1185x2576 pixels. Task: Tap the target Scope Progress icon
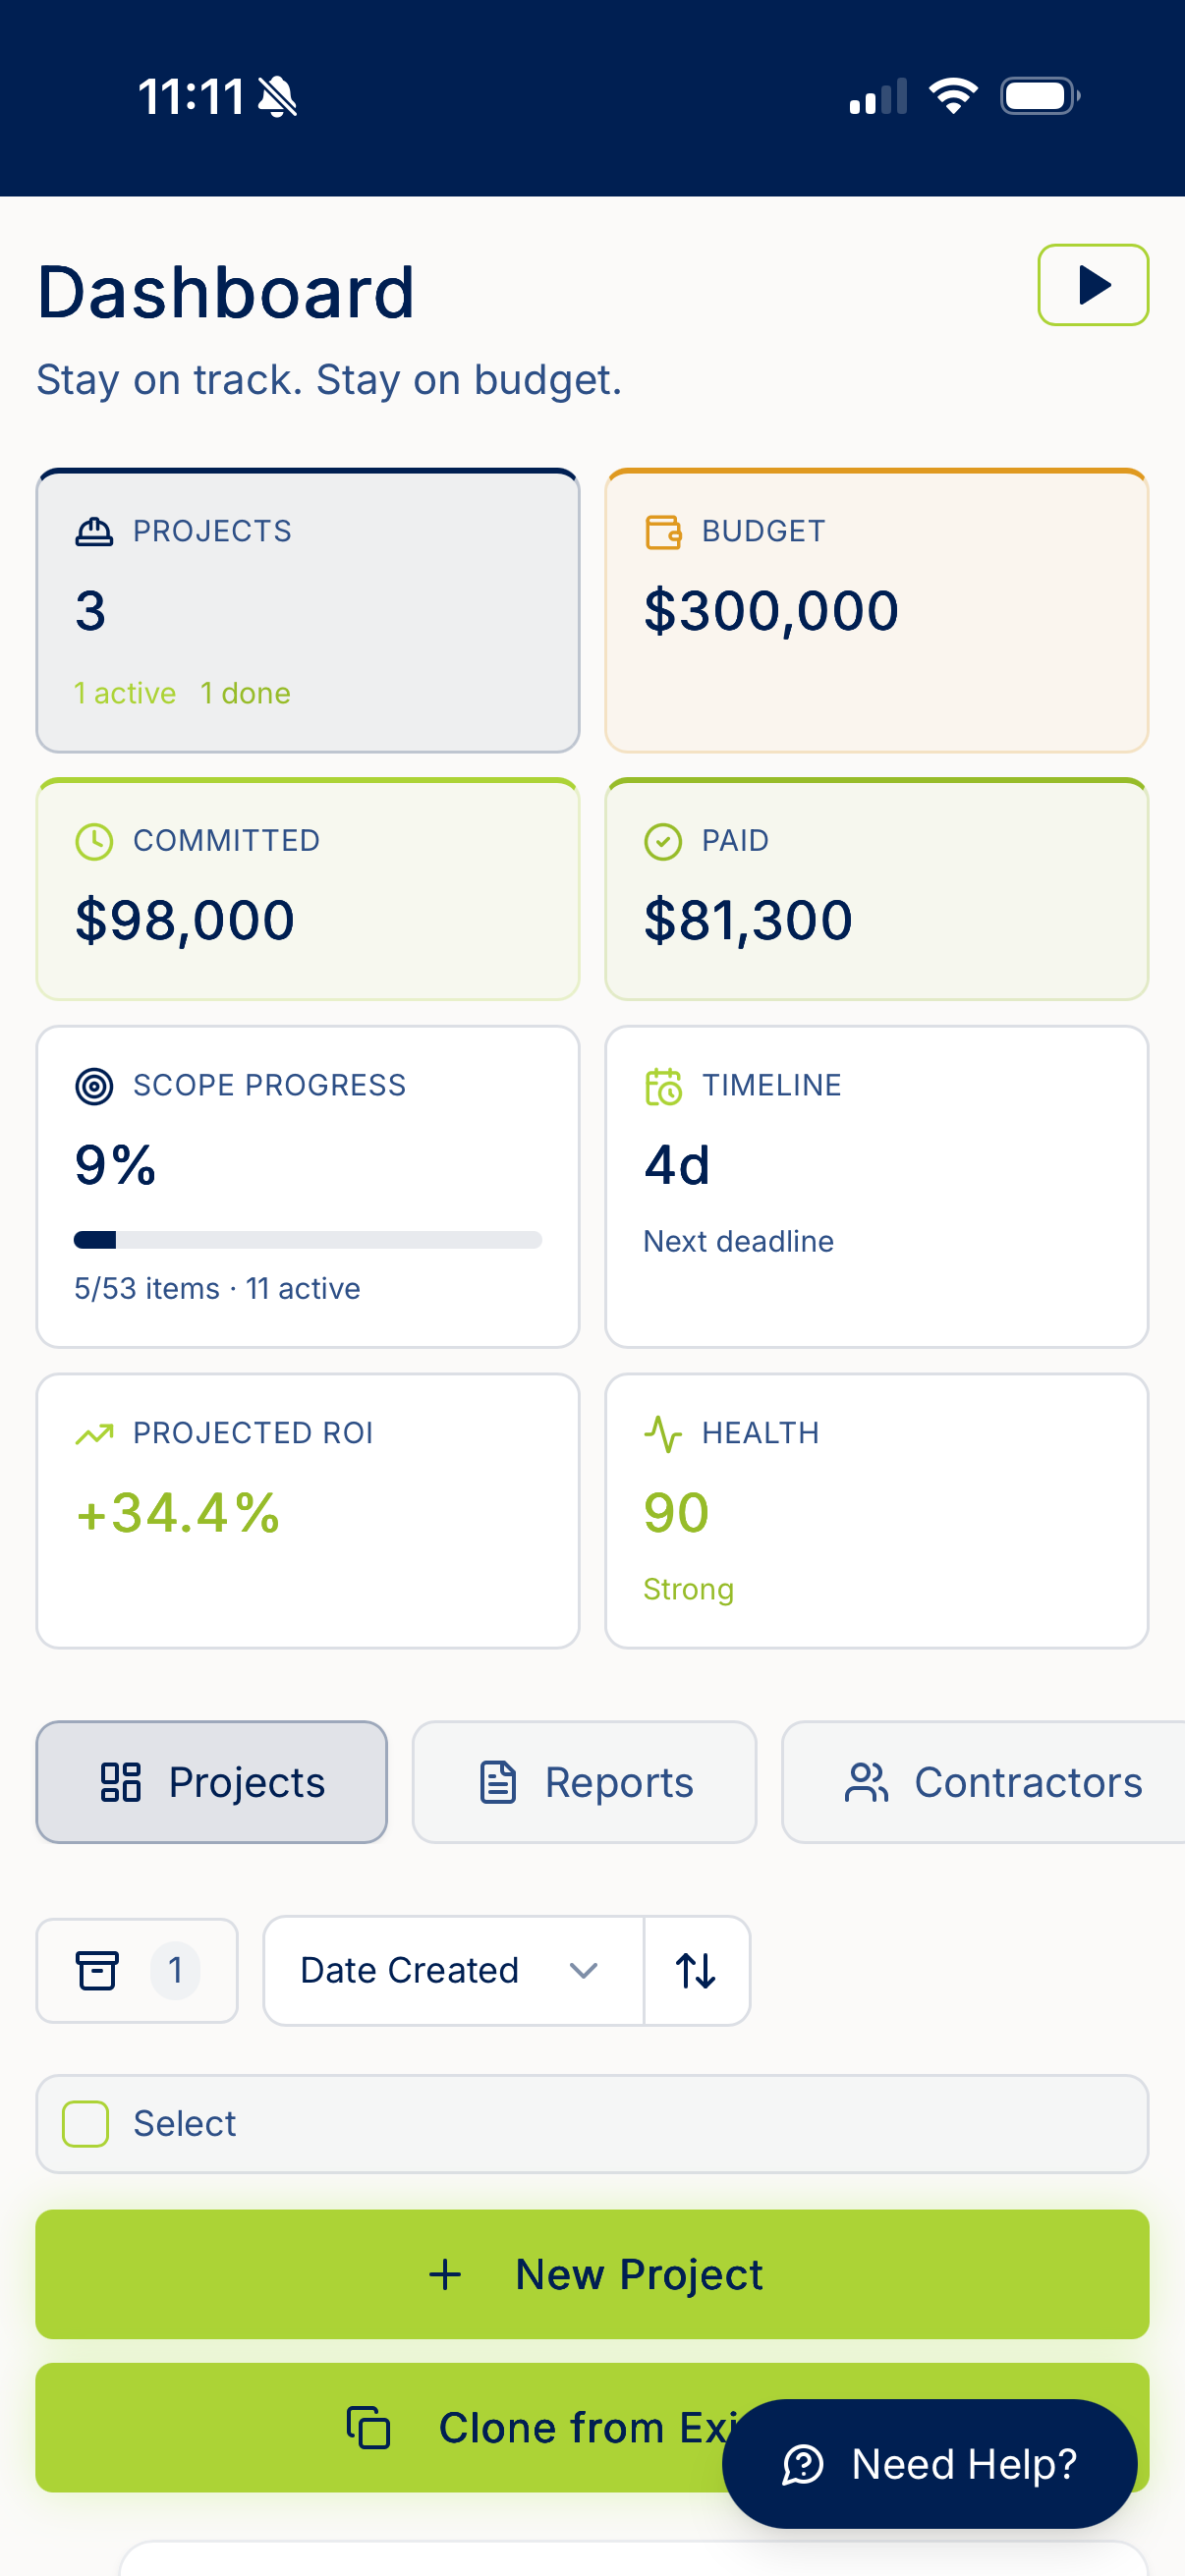[94, 1085]
